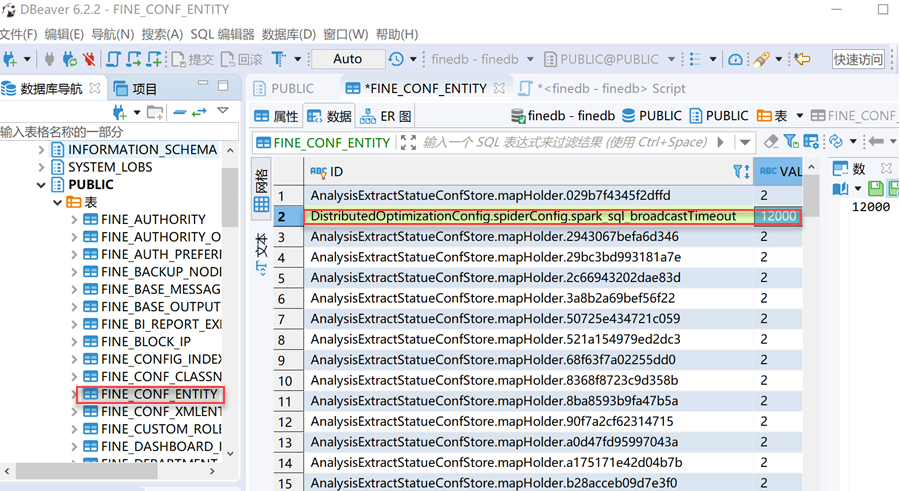The width and height of the screenshot is (900, 491).
Task: Open the transaction mode dropdown arrow
Action: click(297, 59)
